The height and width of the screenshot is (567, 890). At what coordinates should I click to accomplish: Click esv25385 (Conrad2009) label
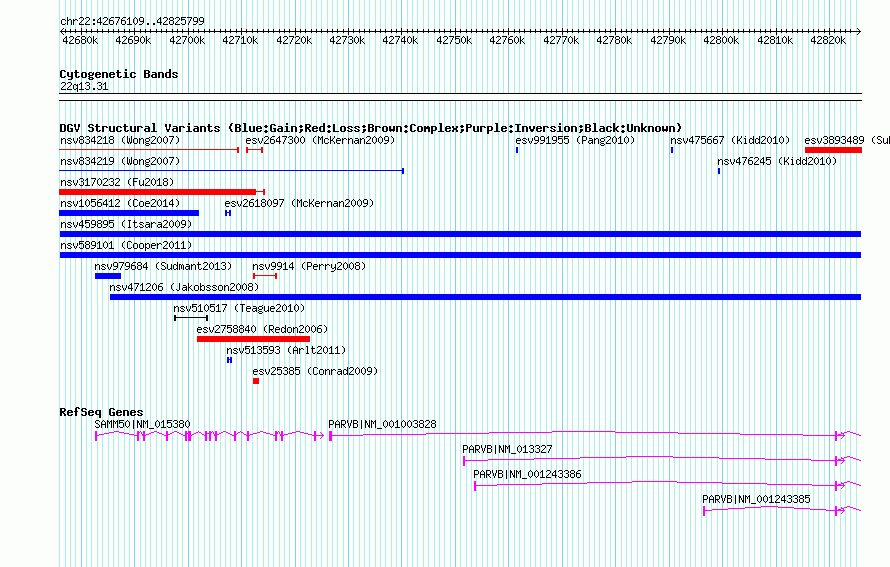click(315, 371)
